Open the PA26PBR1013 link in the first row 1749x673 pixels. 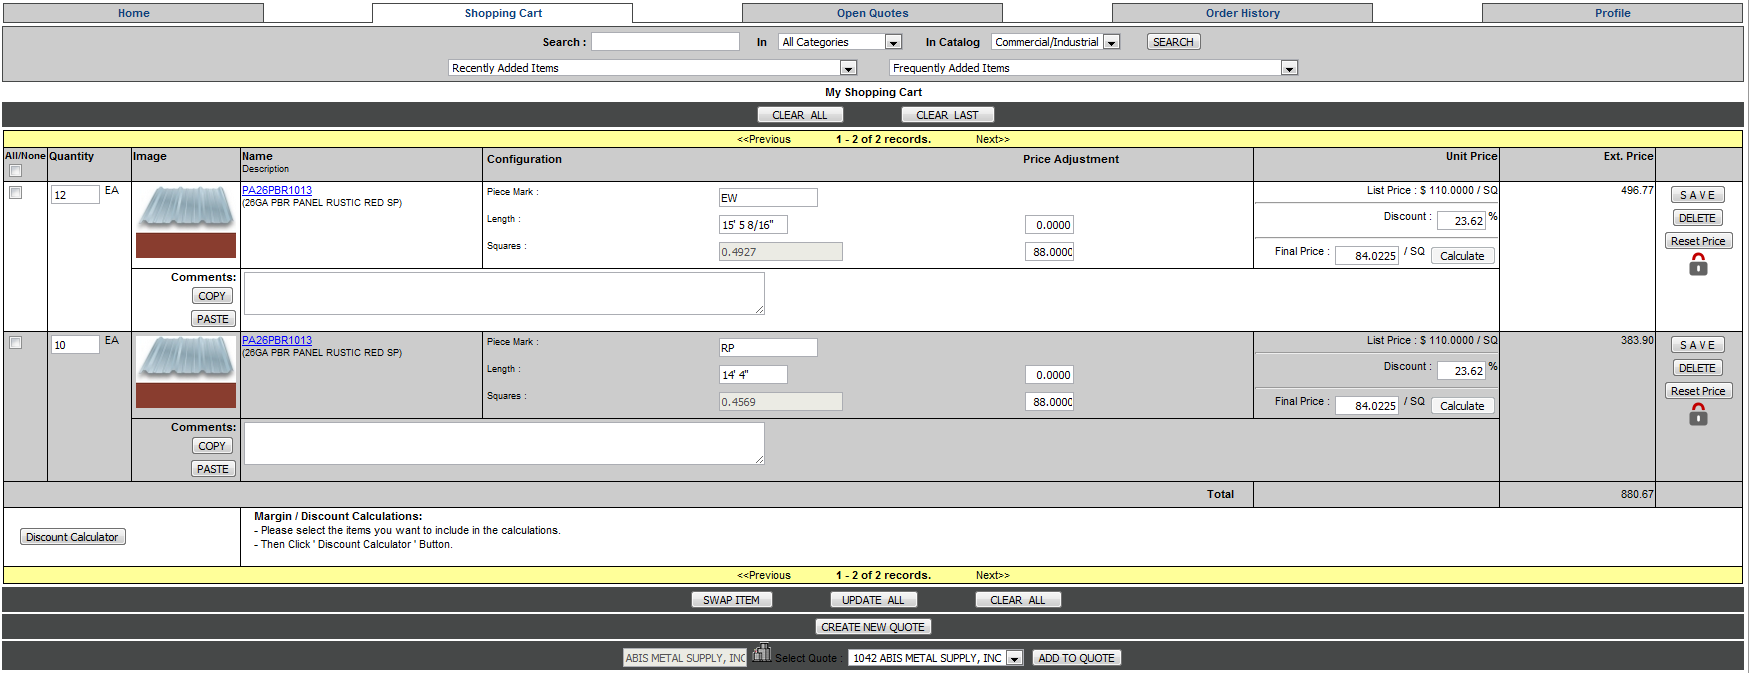[x=277, y=190]
